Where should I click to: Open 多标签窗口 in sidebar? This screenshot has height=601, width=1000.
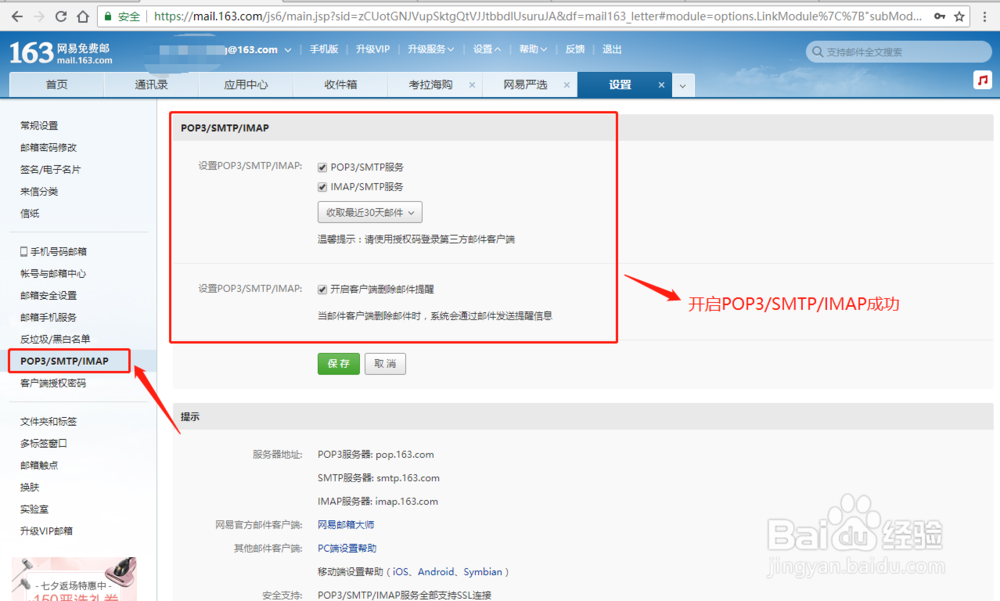click(43, 443)
